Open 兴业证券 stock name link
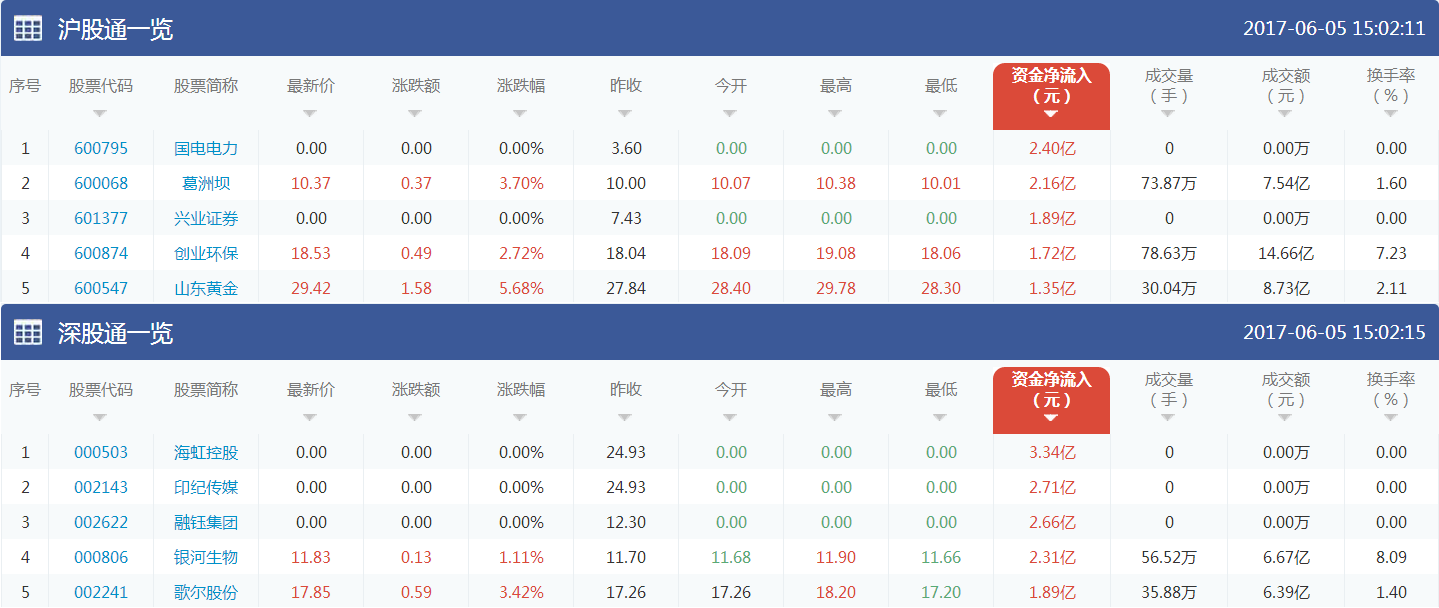Viewport: 1439px width, 608px height. click(206, 218)
